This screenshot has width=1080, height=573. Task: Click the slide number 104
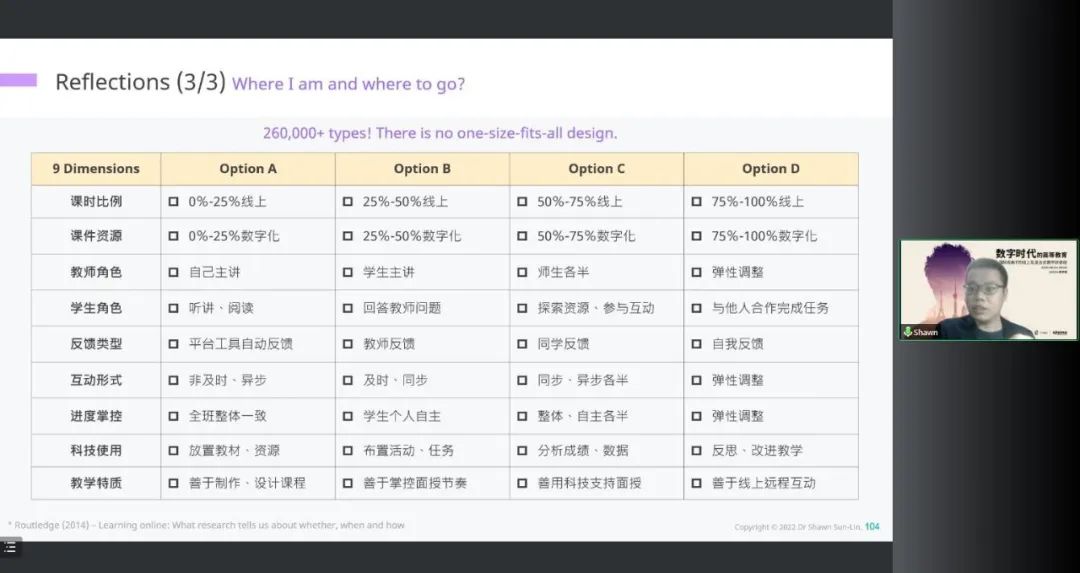872,527
